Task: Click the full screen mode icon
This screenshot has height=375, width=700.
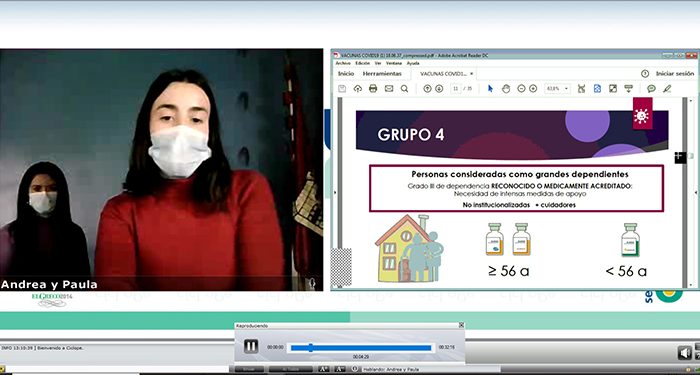Action: click(x=613, y=88)
